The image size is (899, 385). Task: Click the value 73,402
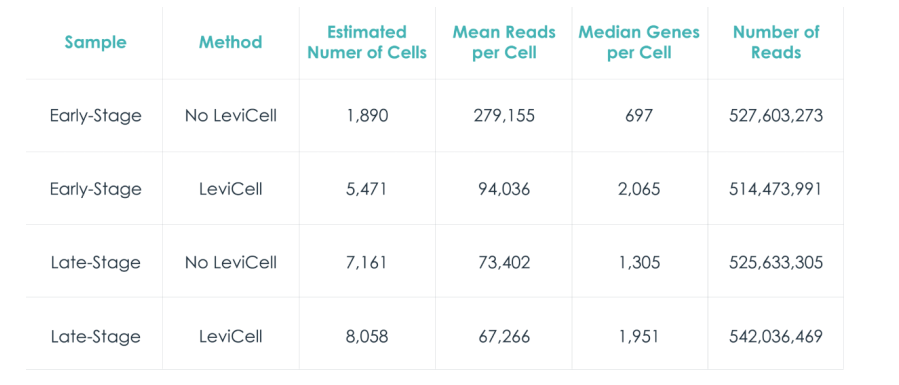(504, 262)
